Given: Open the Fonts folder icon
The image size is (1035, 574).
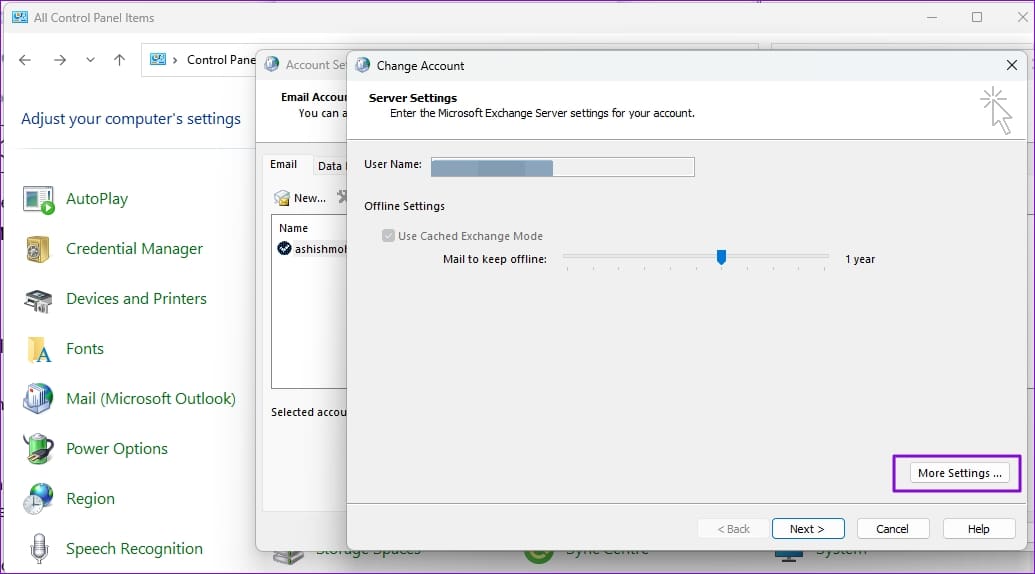Looking at the screenshot, I should point(39,350).
